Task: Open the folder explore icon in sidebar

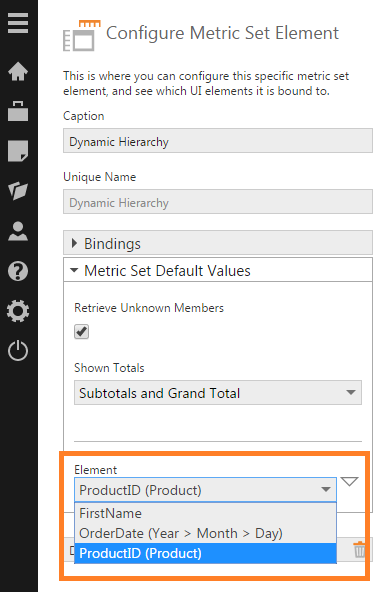Action: [18, 191]
